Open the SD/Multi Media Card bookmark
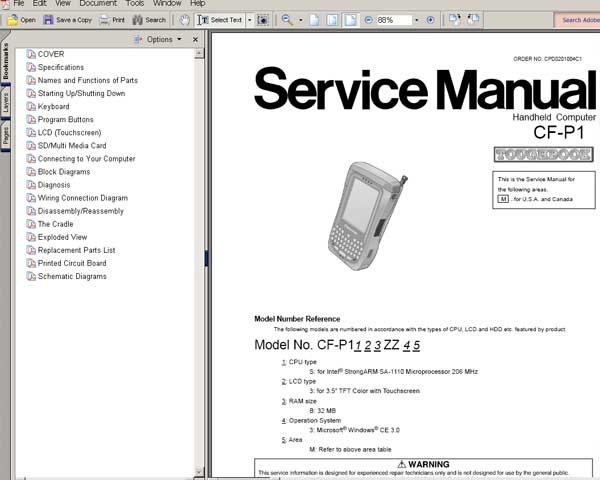The image size is (600, 480). click(x=72, y=145)
